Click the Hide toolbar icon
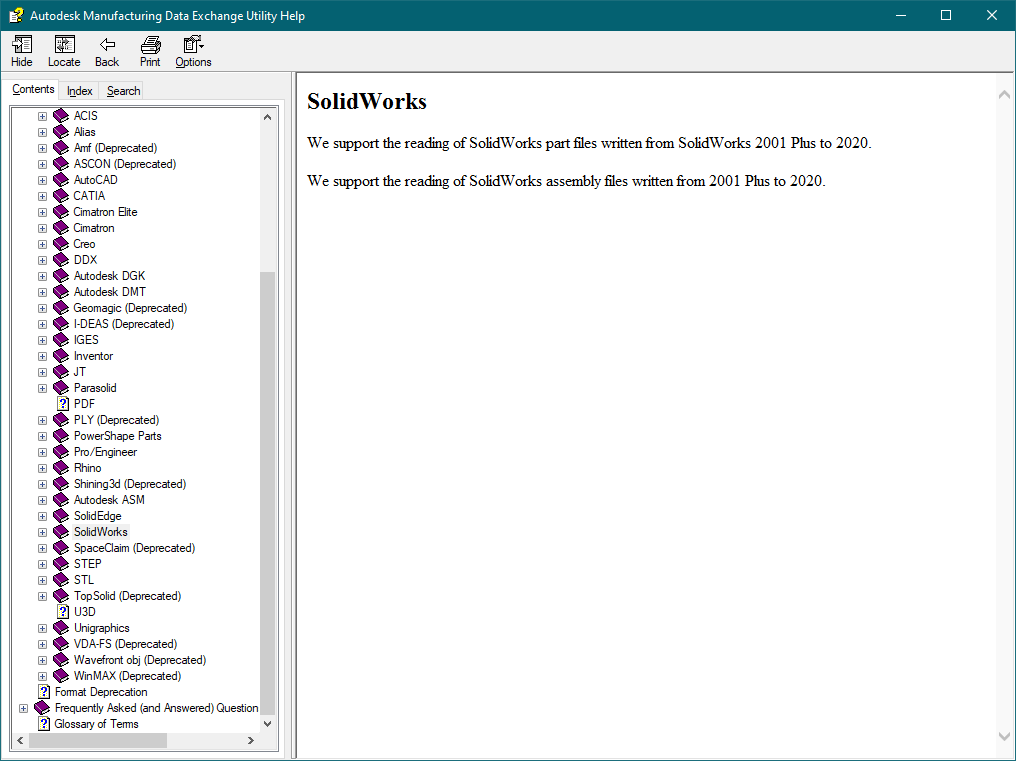Screen dimensions: 1016x761 pos(21,44)
